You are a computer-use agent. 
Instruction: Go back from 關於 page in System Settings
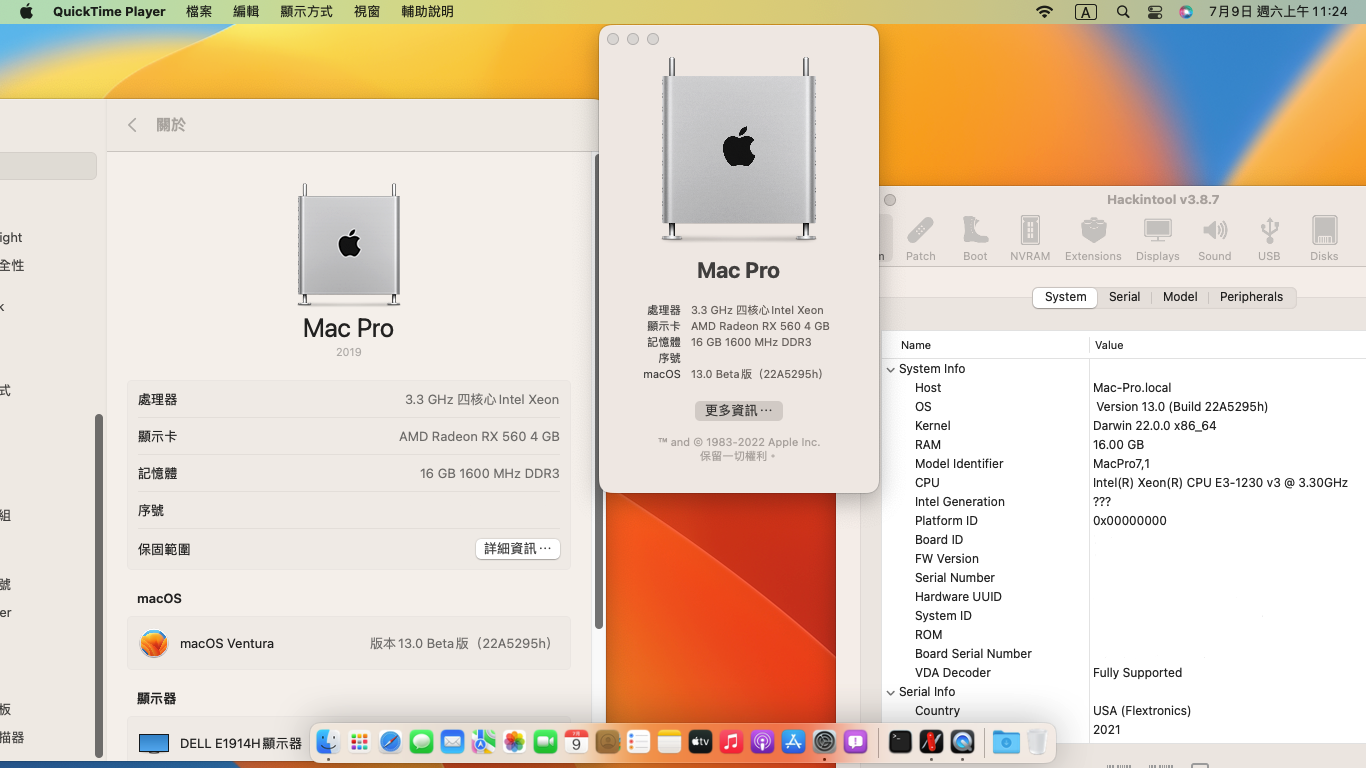132,125
